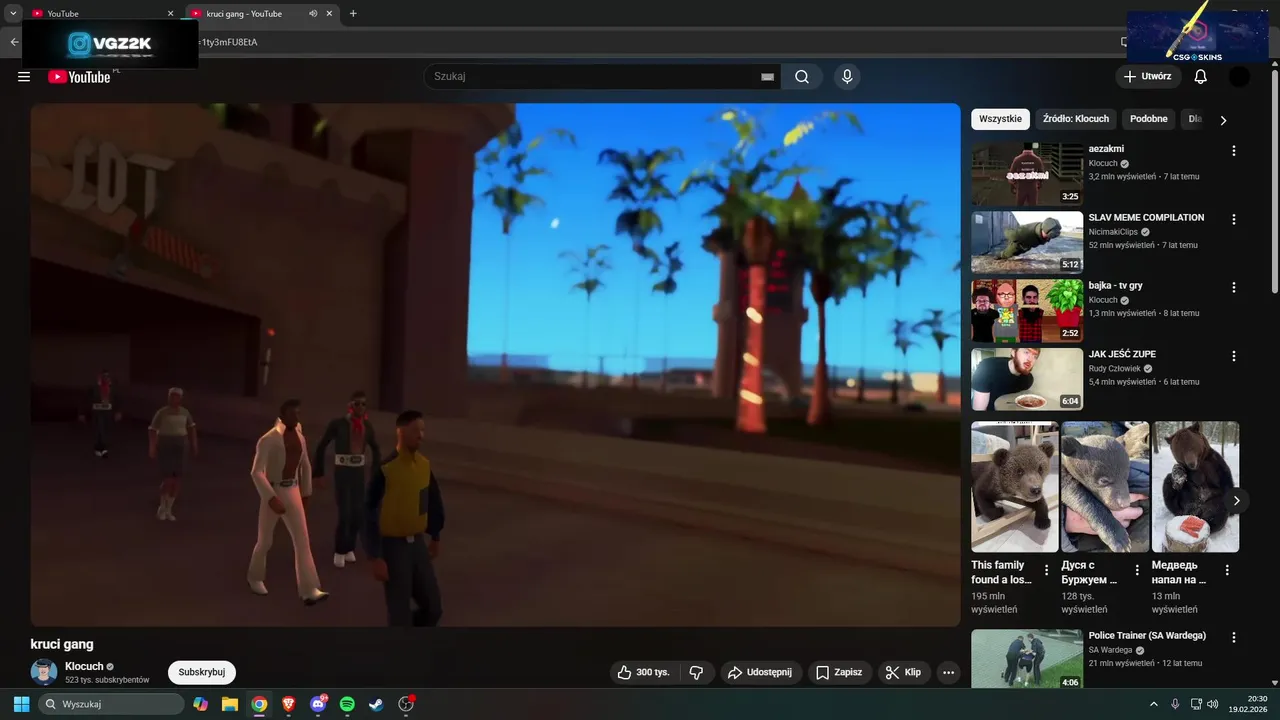Open options for the aezakmi video
The height and width of the screenshot is (720, 1280).
click(1233, 151)
